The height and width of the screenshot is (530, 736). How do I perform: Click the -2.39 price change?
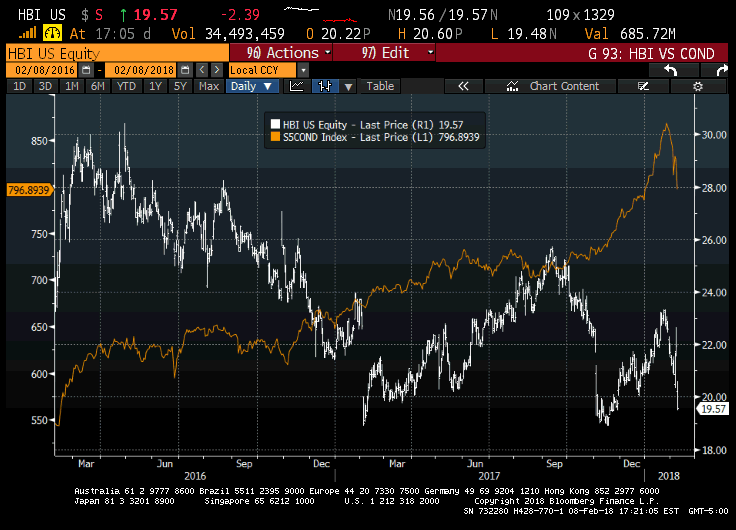[240, 15]
